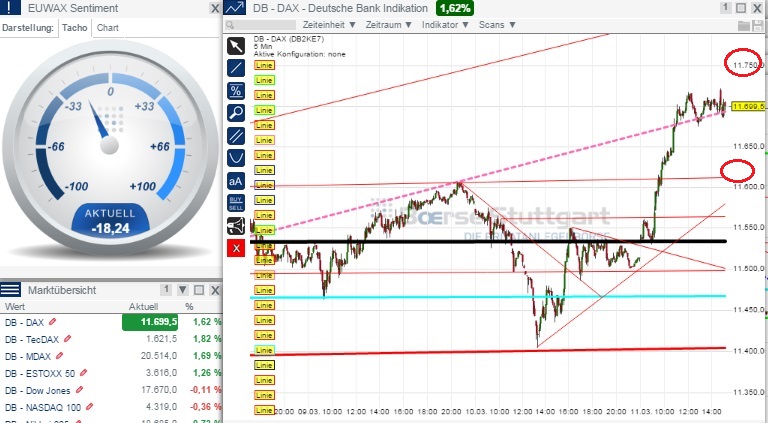Sort by the % column header

tap(189, 307)
